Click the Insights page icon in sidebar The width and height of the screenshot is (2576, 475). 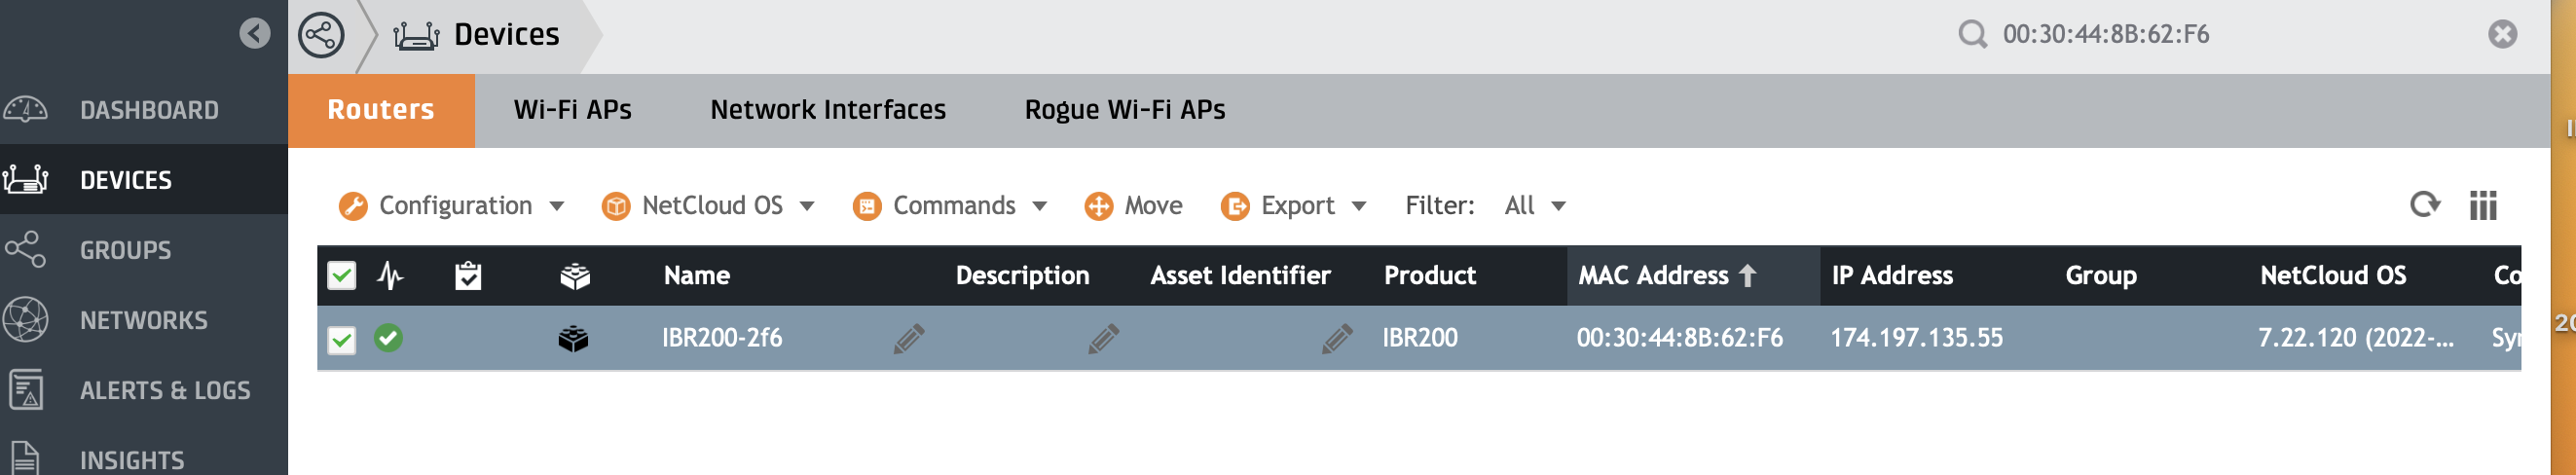(x=25, y=459)
